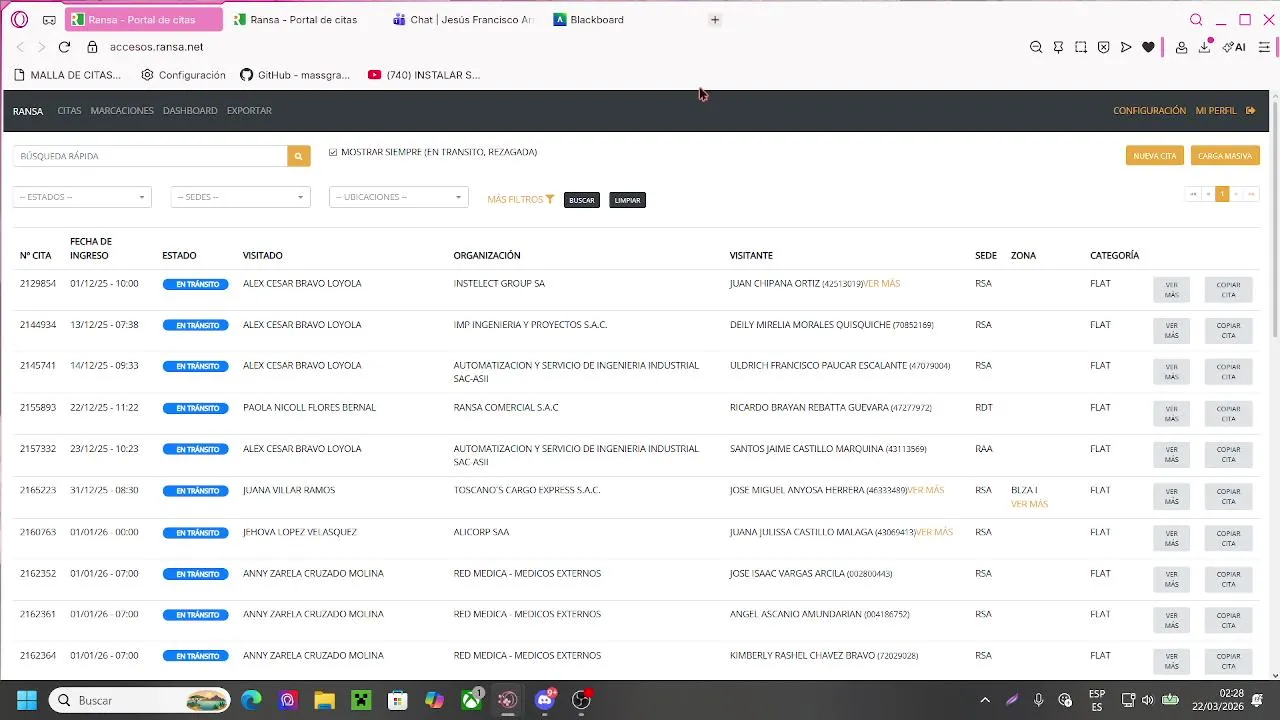Click the Opera logo menu icon
The width and height of the screenshot is (1280, 720).
[x=19, y=20]
